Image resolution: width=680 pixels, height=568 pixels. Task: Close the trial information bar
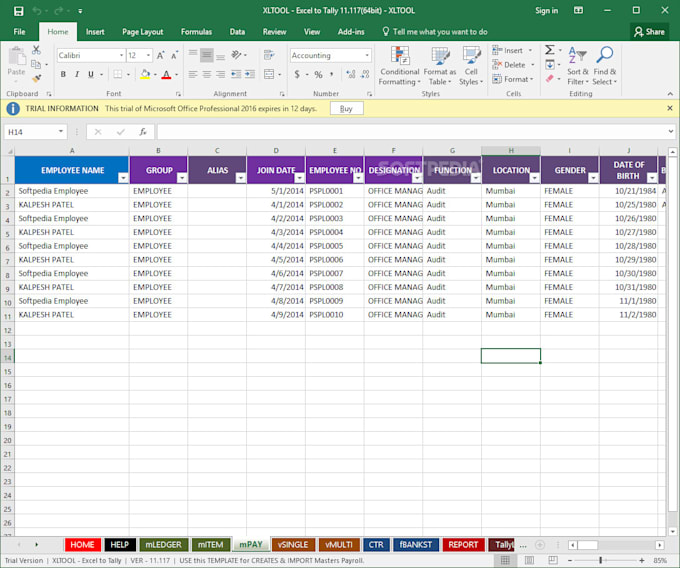670,108
